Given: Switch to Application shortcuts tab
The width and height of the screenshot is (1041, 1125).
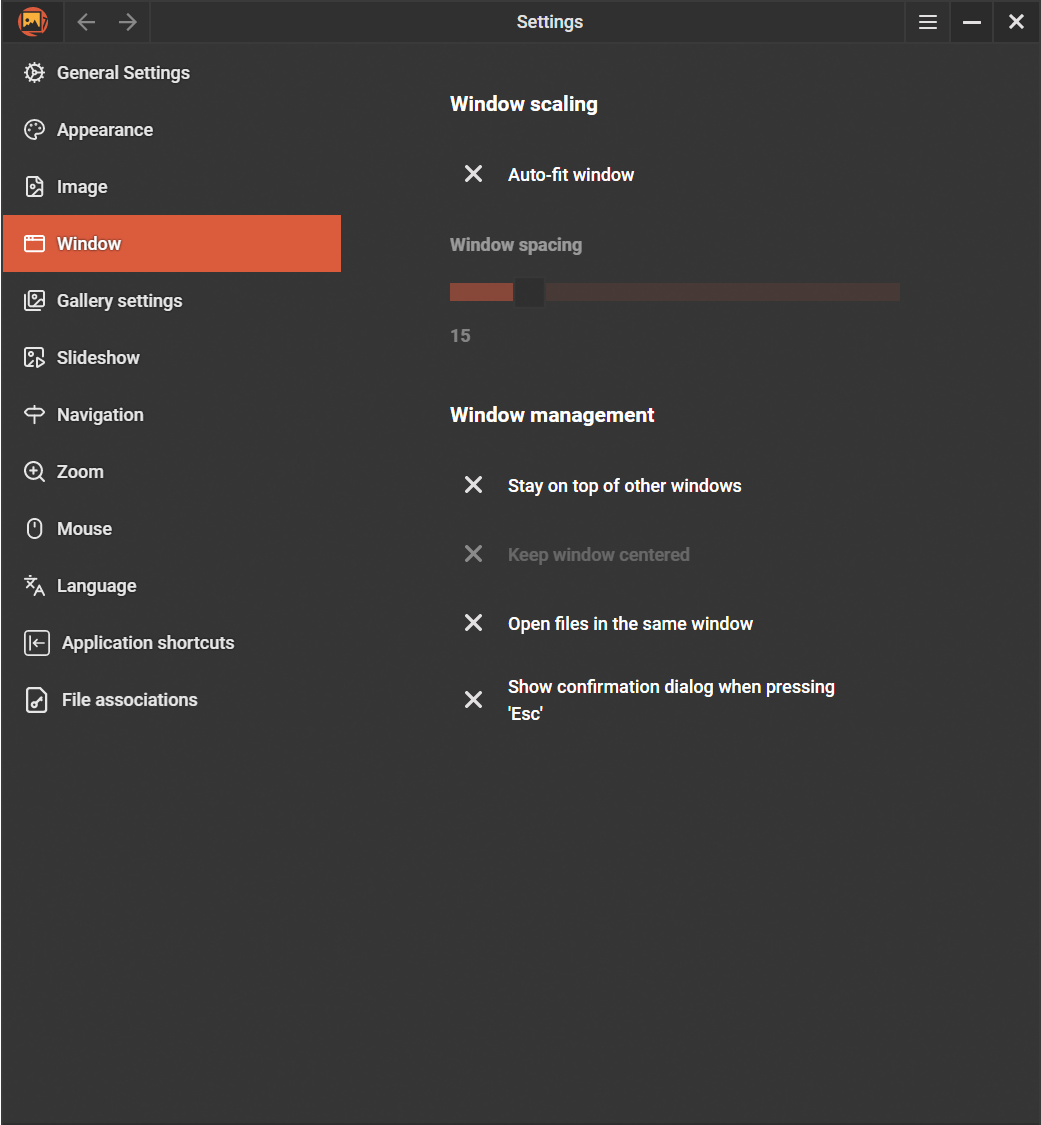Looking at the screenshot, I should click(x=147, y=643).
